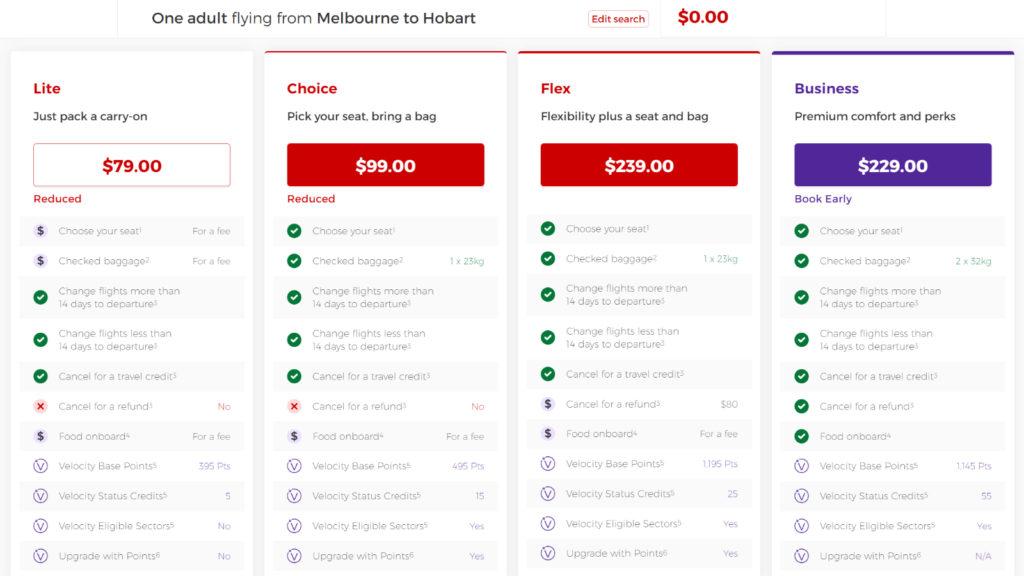Click the dollar icon for Flex cancel refund
Screen dimensions: 1024x576
click(548, 406)
